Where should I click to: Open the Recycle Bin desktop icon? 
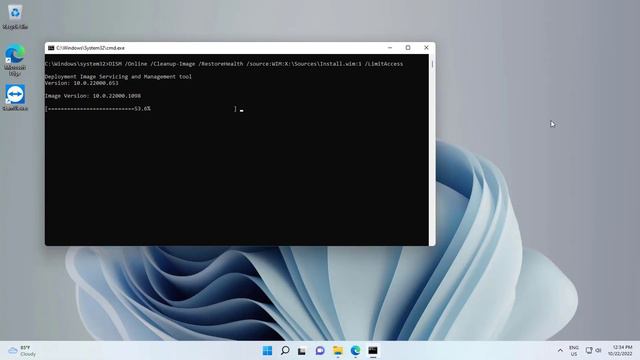15,17
